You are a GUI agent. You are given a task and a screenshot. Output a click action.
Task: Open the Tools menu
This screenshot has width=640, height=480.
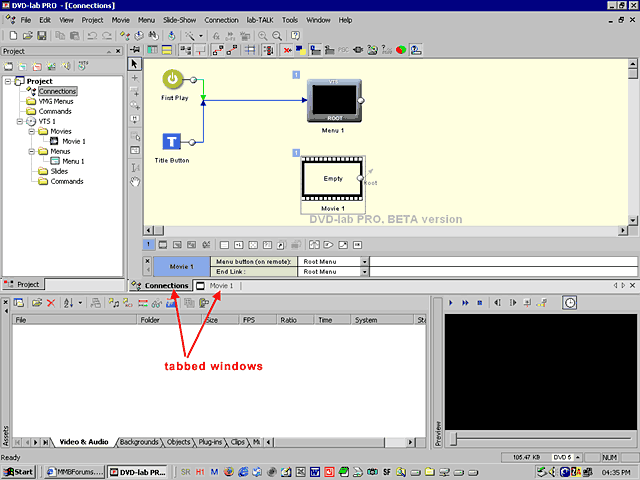pyautogui.click(x=290, y=20)
